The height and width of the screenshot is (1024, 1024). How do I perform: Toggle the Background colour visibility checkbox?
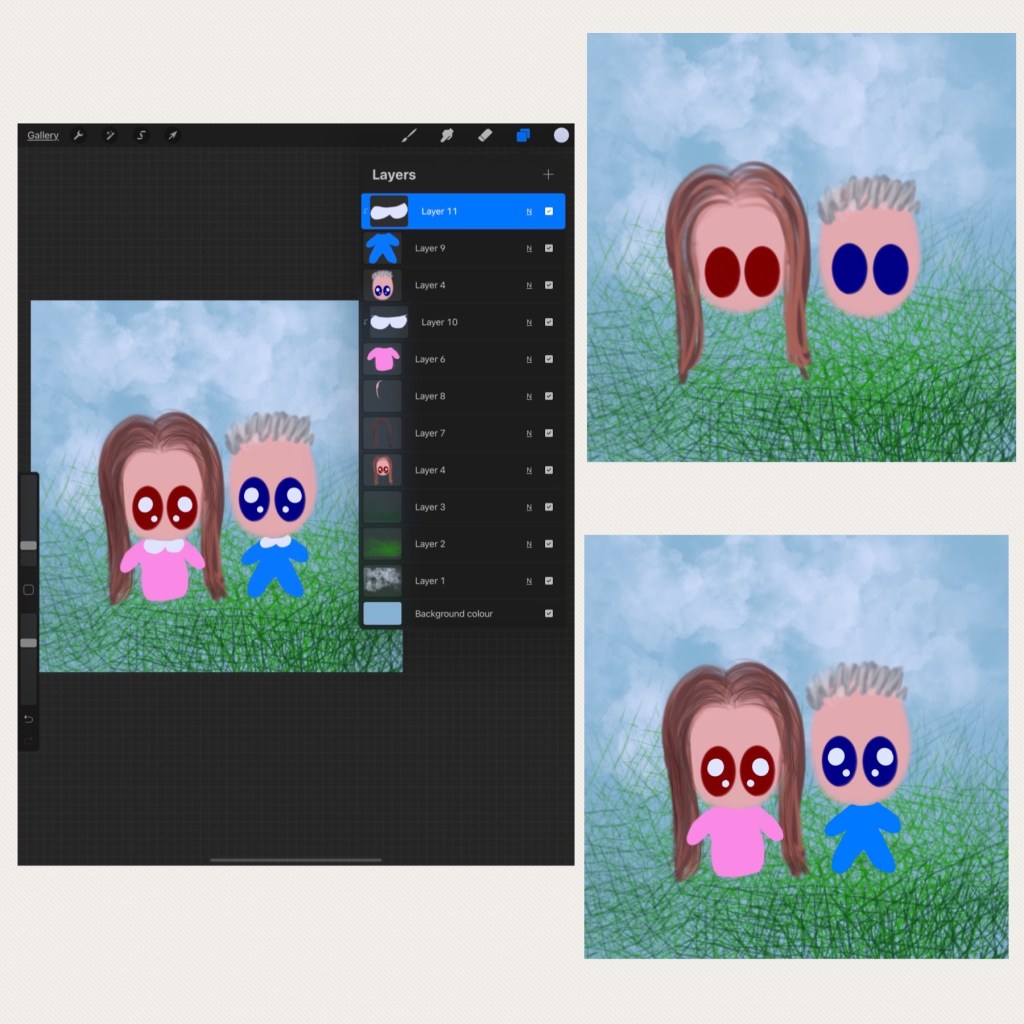[549, 614]
